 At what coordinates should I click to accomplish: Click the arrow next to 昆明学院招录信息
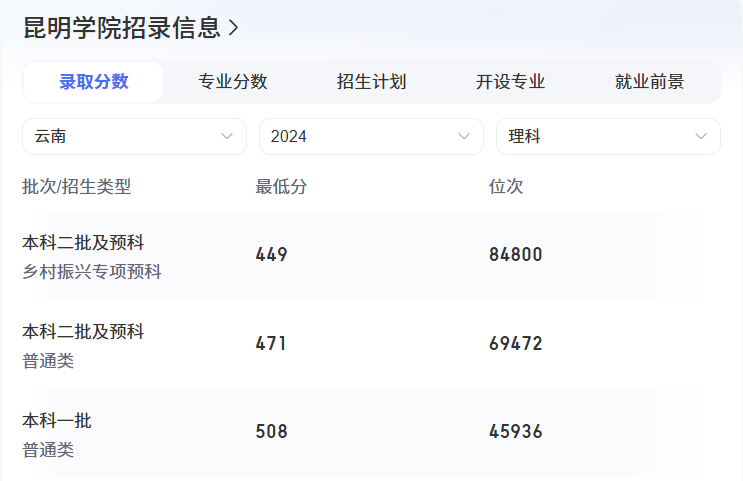coord(233,28)
